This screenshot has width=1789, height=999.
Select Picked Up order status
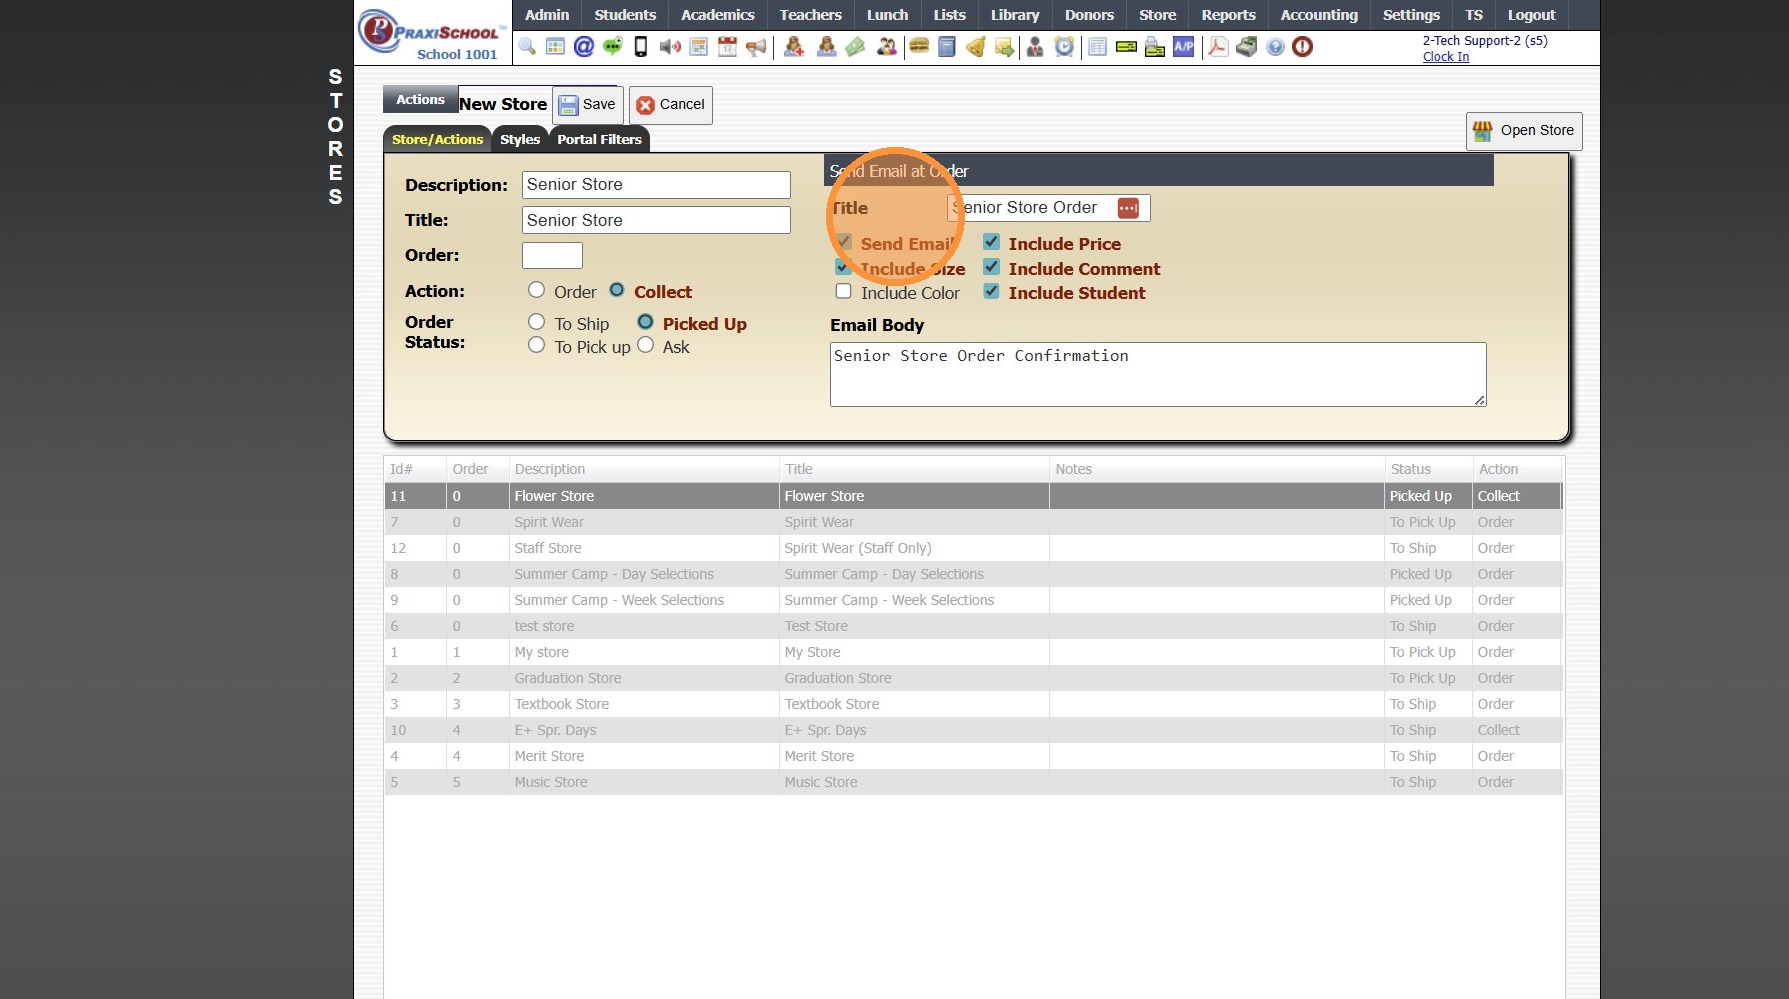pos(646,322)
